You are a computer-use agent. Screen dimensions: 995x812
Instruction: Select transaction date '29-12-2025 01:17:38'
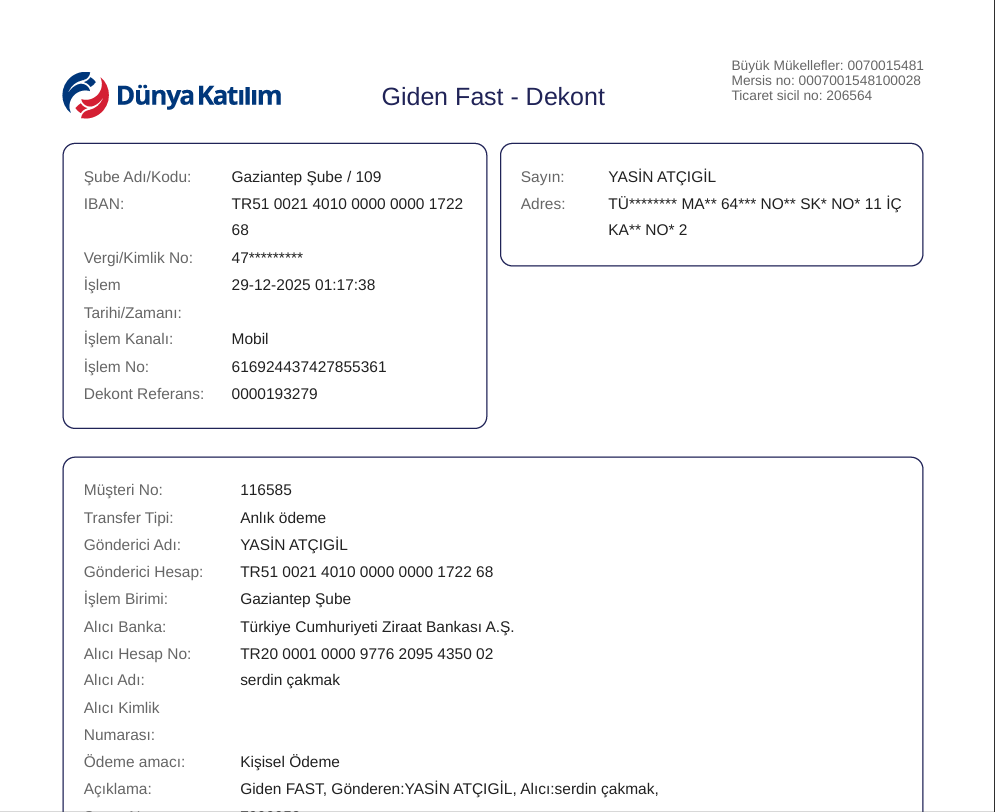click(303, 285)
